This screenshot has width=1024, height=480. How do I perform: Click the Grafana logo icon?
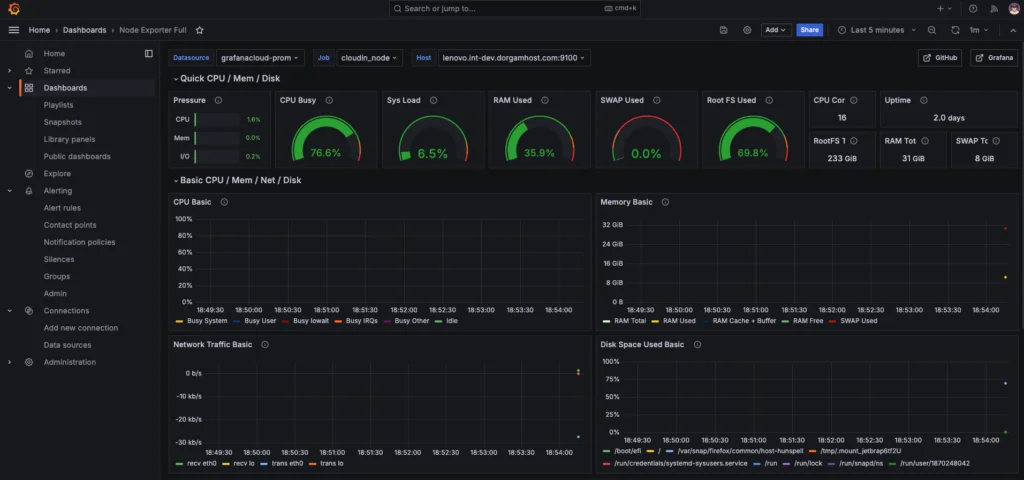[x=14, y=9]
